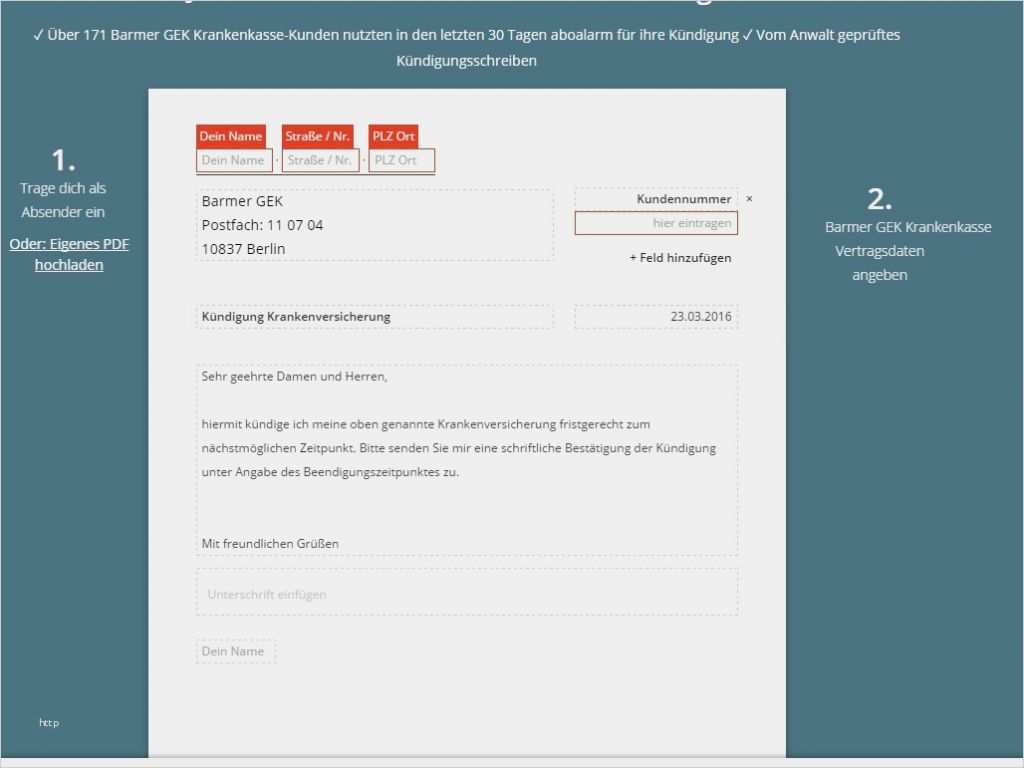Screen dimensions: 1024x768
Task: Click the http indicator in the sidebar
Action: [x=48, y=722]
